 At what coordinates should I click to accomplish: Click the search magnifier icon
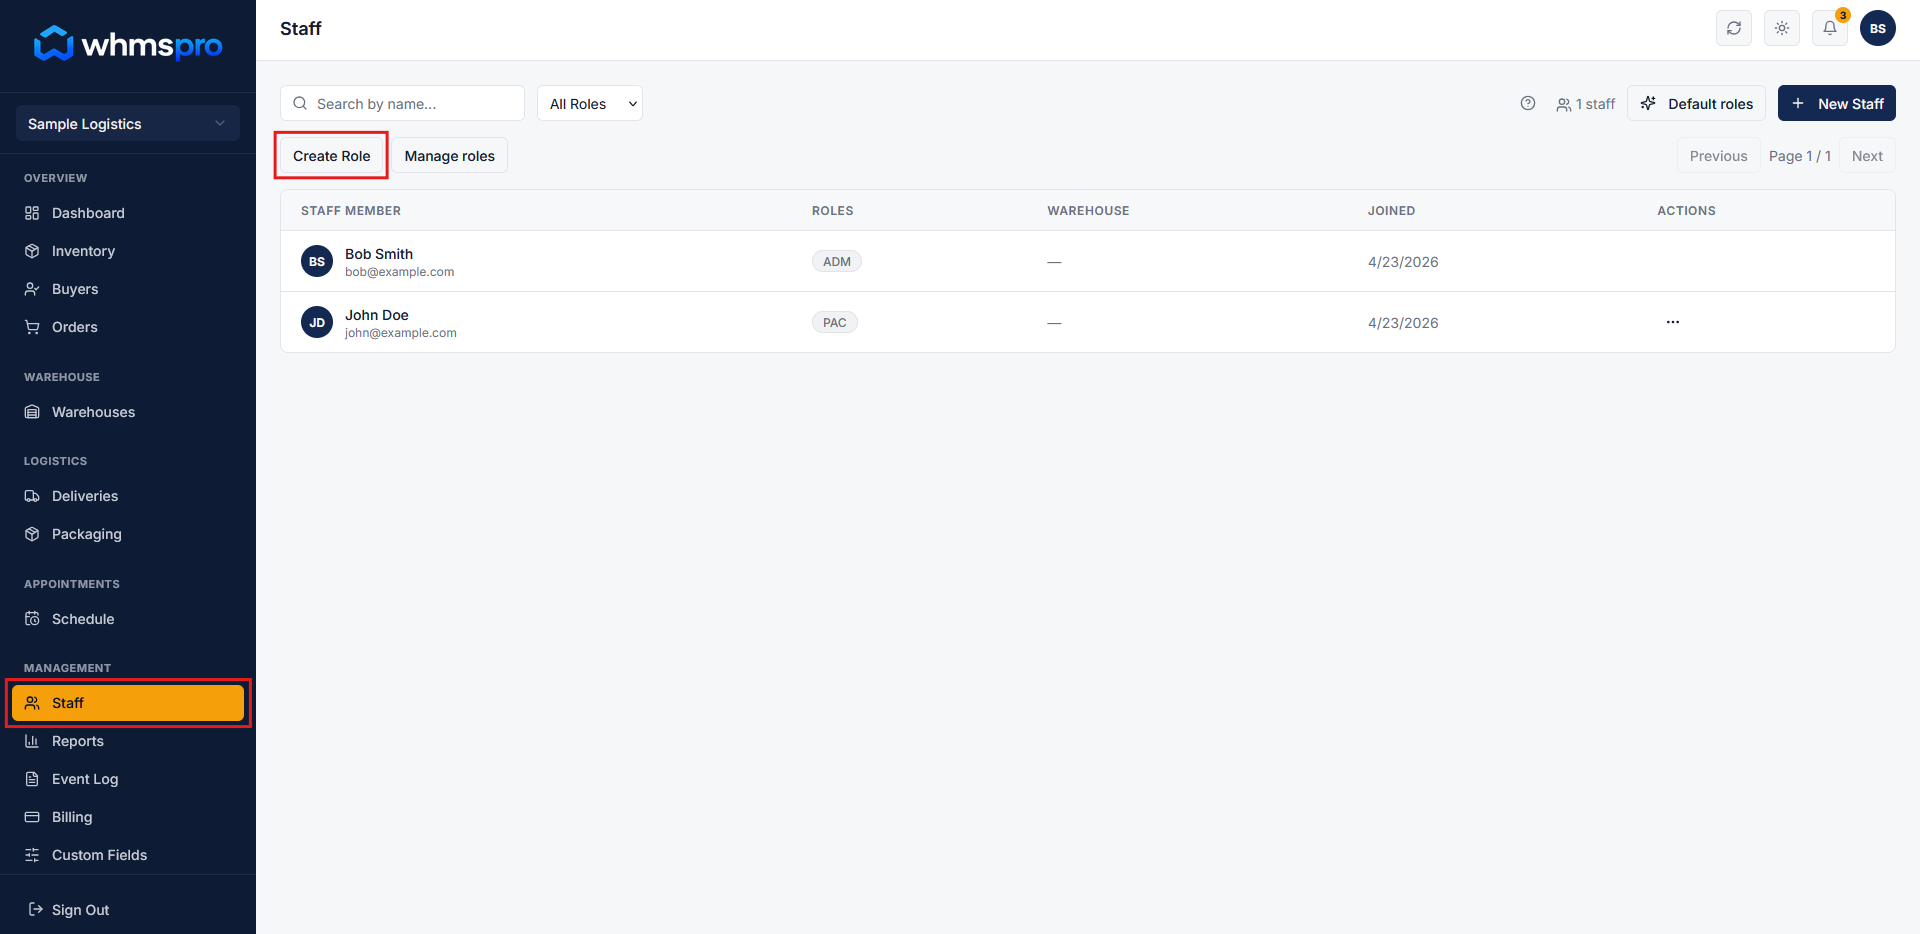[x=300, y=103]
